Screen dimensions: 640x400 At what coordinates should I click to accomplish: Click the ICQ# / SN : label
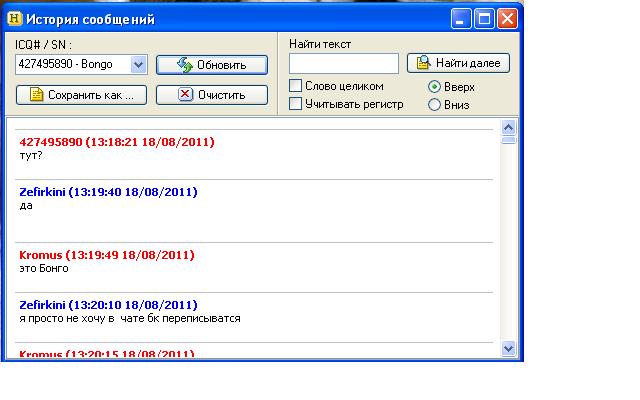point(43,44)
